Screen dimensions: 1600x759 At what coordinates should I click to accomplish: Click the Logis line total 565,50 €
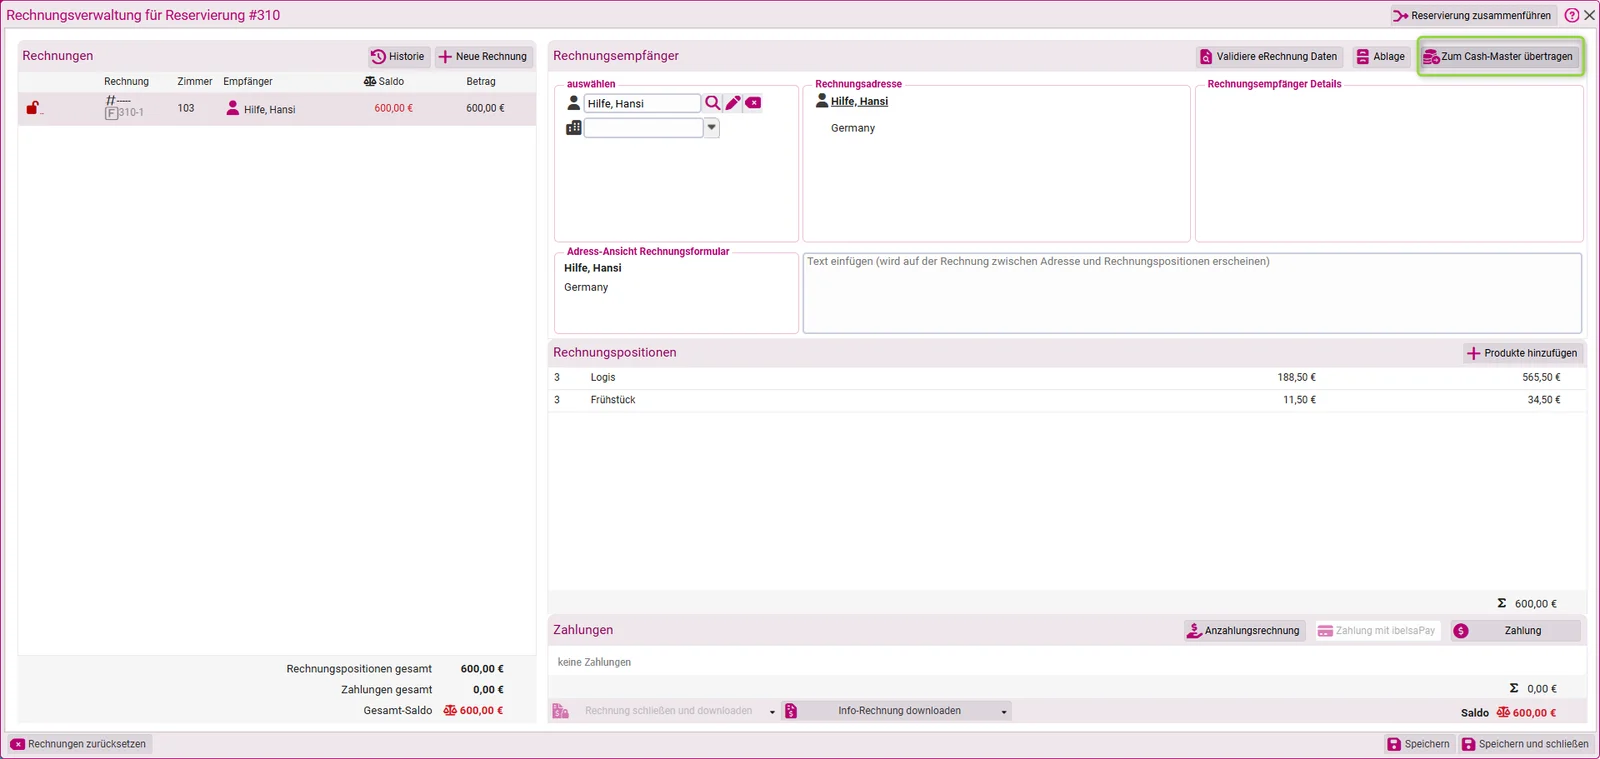1541,378
